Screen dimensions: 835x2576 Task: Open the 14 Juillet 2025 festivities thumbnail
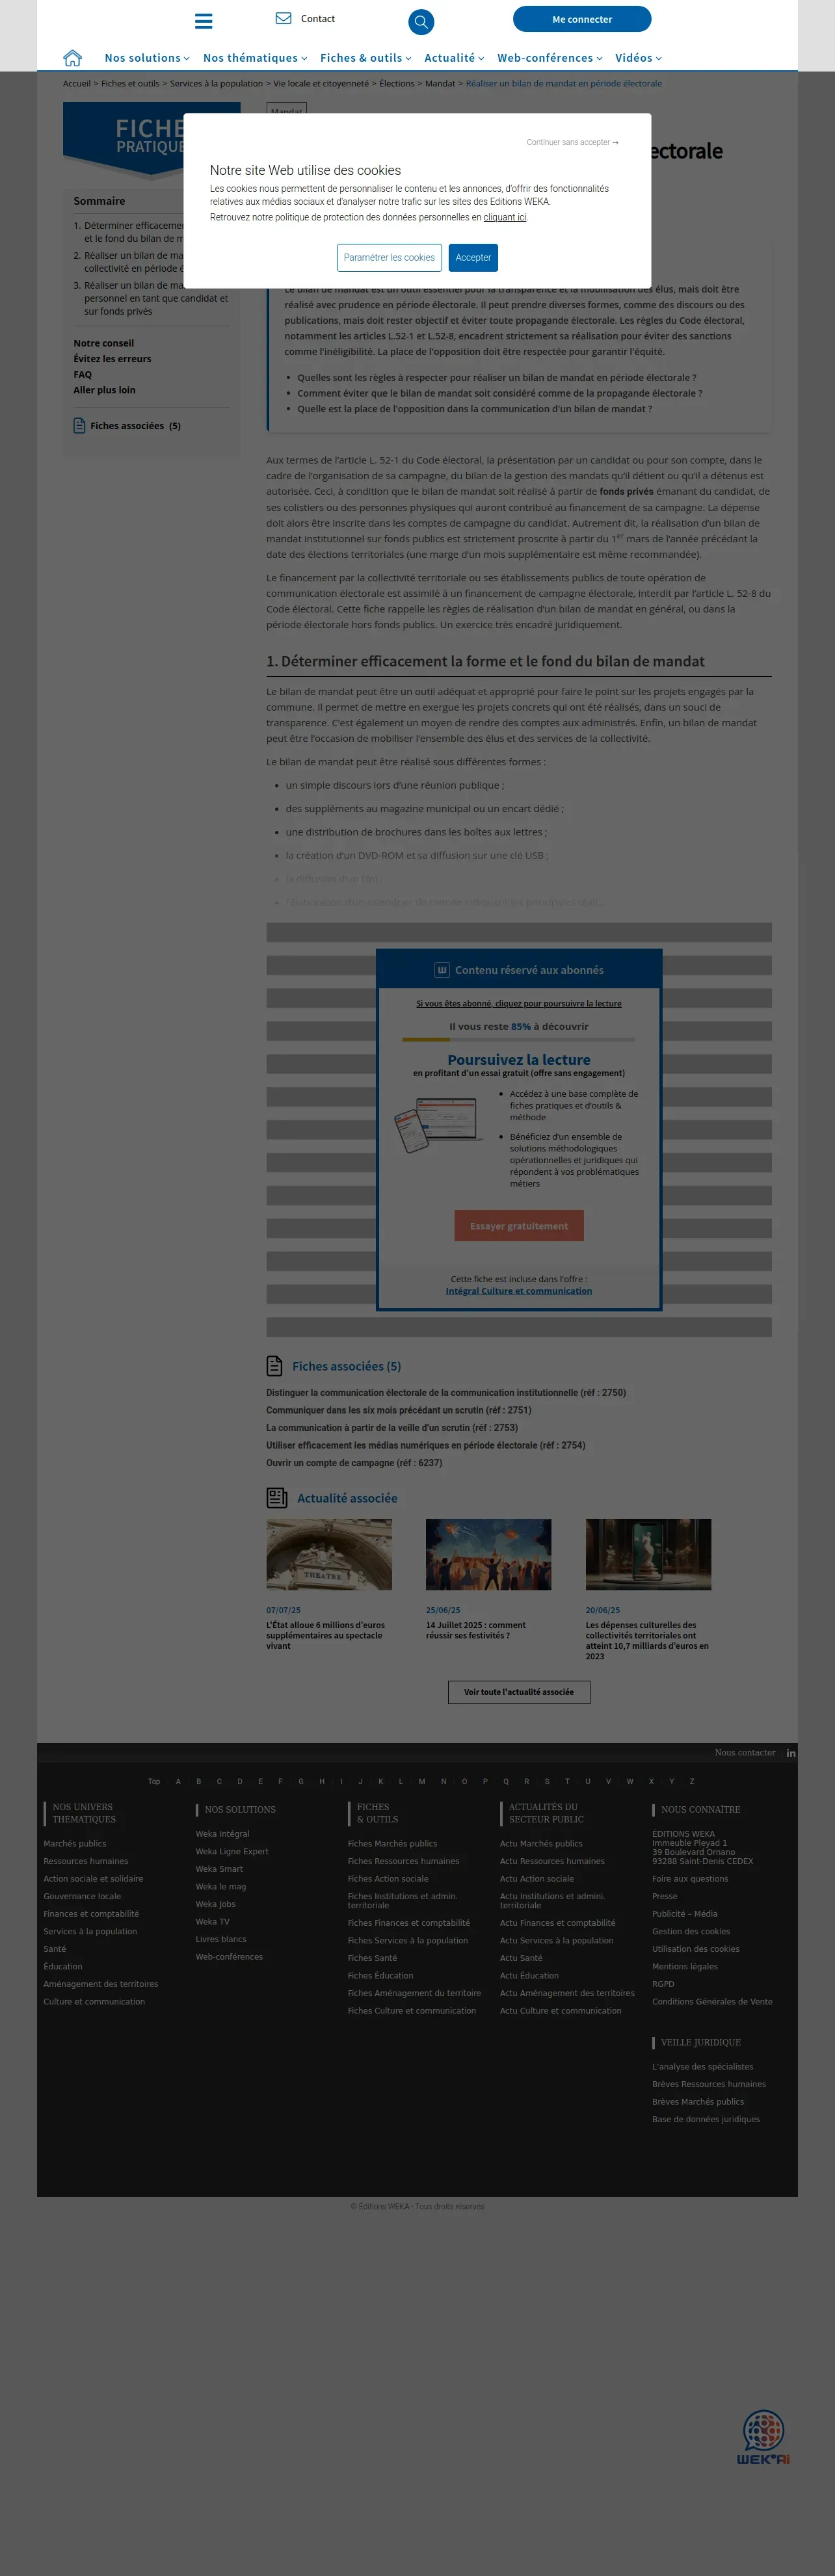coord(488,1555)
